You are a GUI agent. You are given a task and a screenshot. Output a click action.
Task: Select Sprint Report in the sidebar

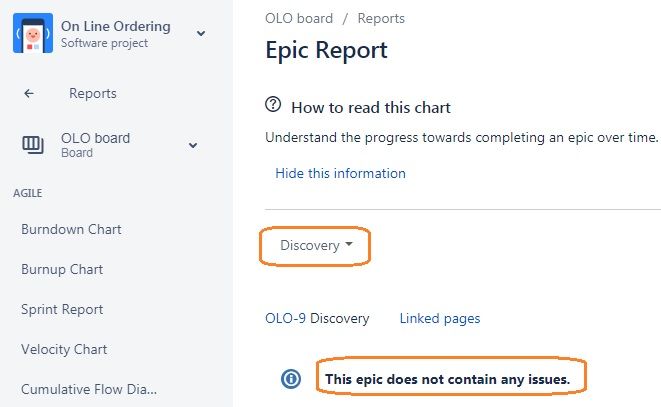coord(62,309)
